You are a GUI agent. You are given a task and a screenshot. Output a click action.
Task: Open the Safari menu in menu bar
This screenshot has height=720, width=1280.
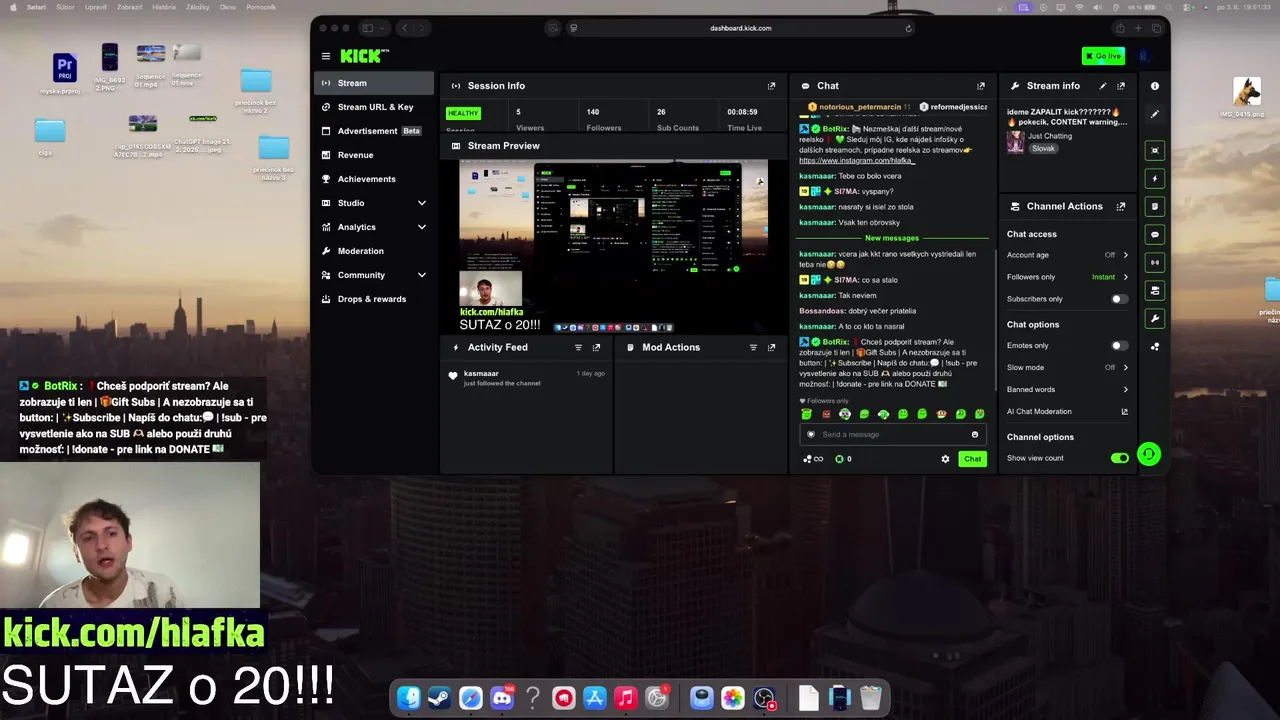(x=36, y=7)
